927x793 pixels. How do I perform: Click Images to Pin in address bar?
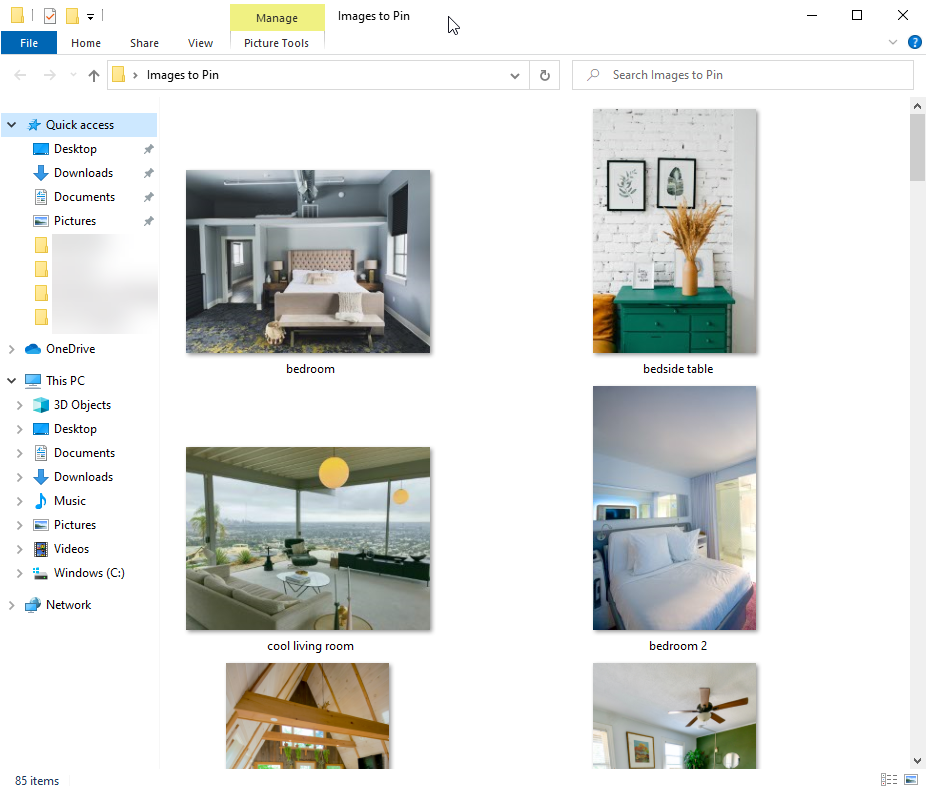(183, 75)
